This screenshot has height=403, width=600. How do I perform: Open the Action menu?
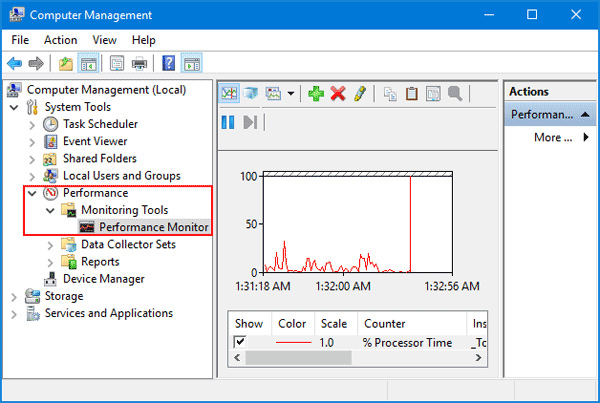(60, 40)
